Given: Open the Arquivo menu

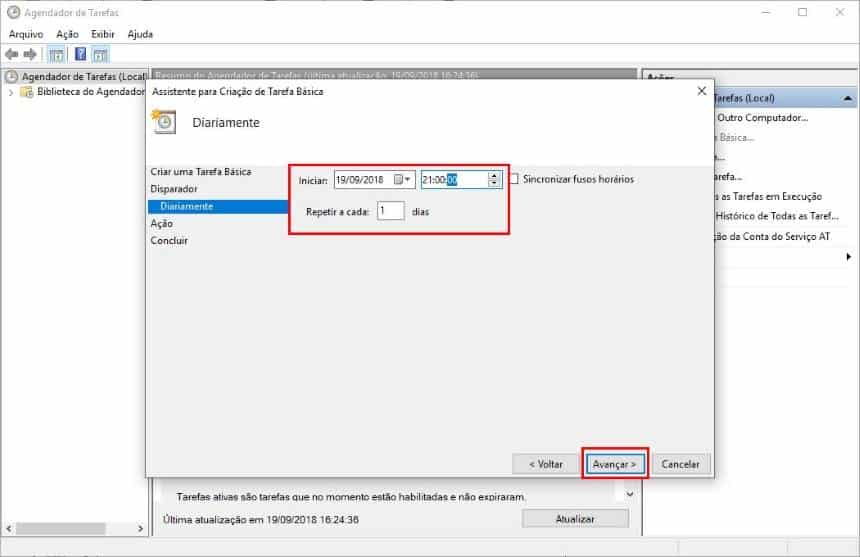Looking at the screenshot, I should pos(26,34).
